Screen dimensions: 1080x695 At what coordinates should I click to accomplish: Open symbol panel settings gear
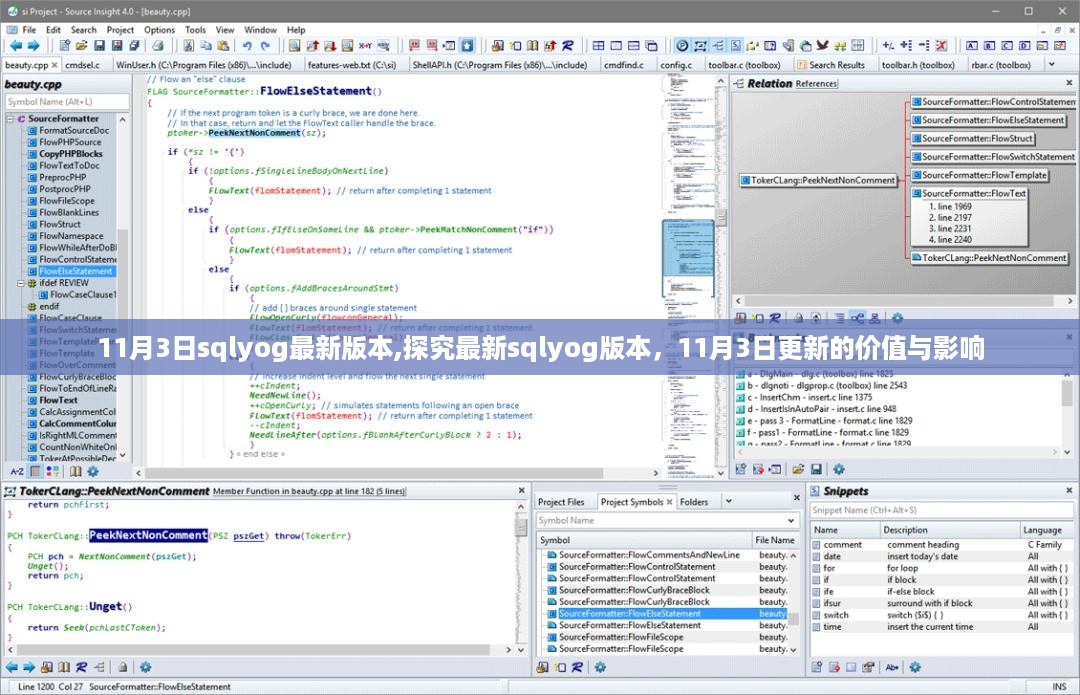(x=93, y=472)
